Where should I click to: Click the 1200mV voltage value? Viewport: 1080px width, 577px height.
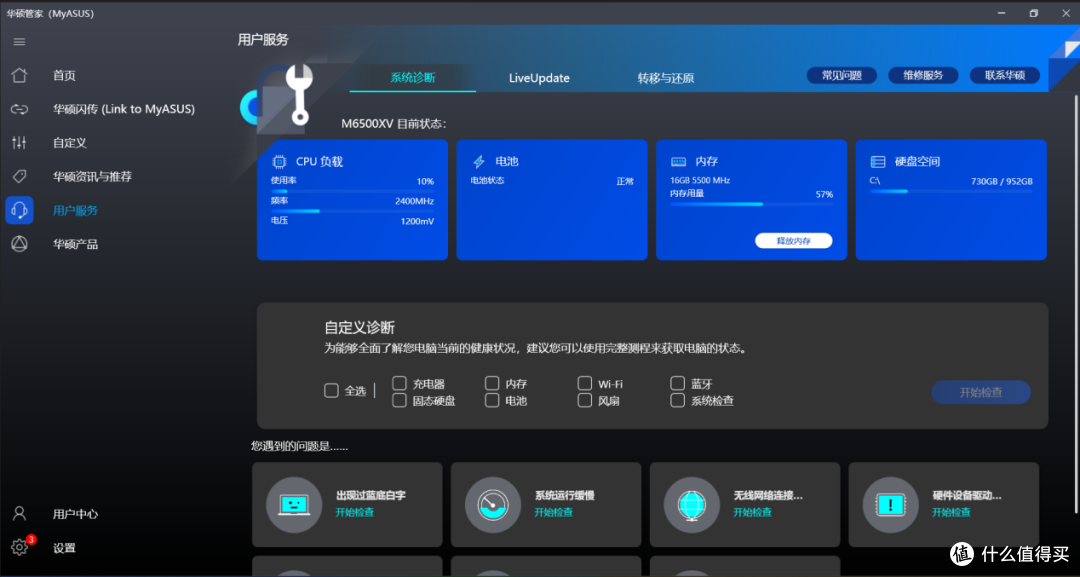coord(417,221)
